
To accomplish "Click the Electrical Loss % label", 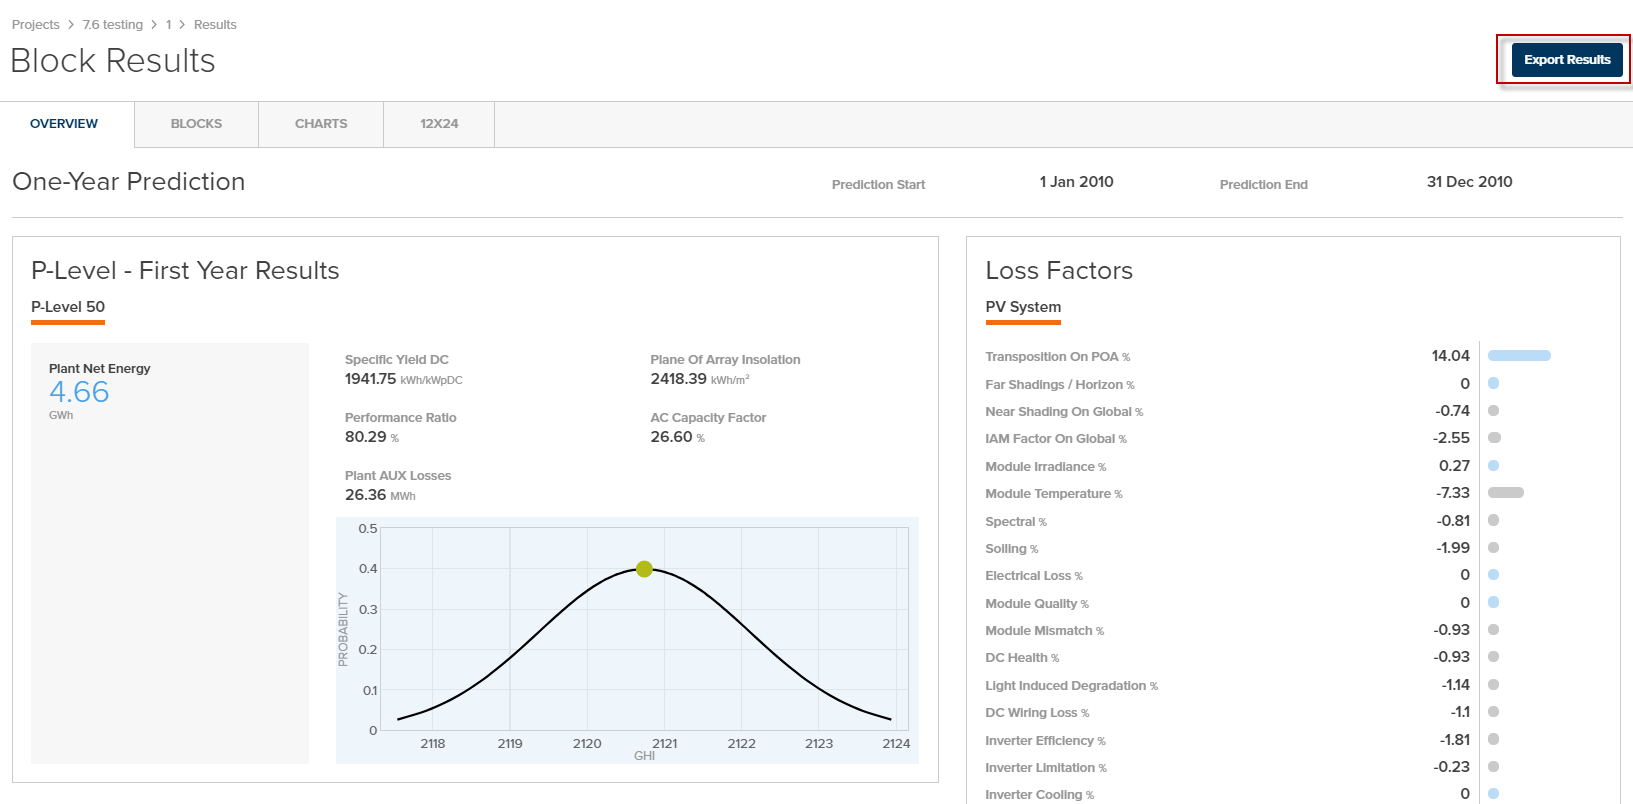I will coord(1034,576).
